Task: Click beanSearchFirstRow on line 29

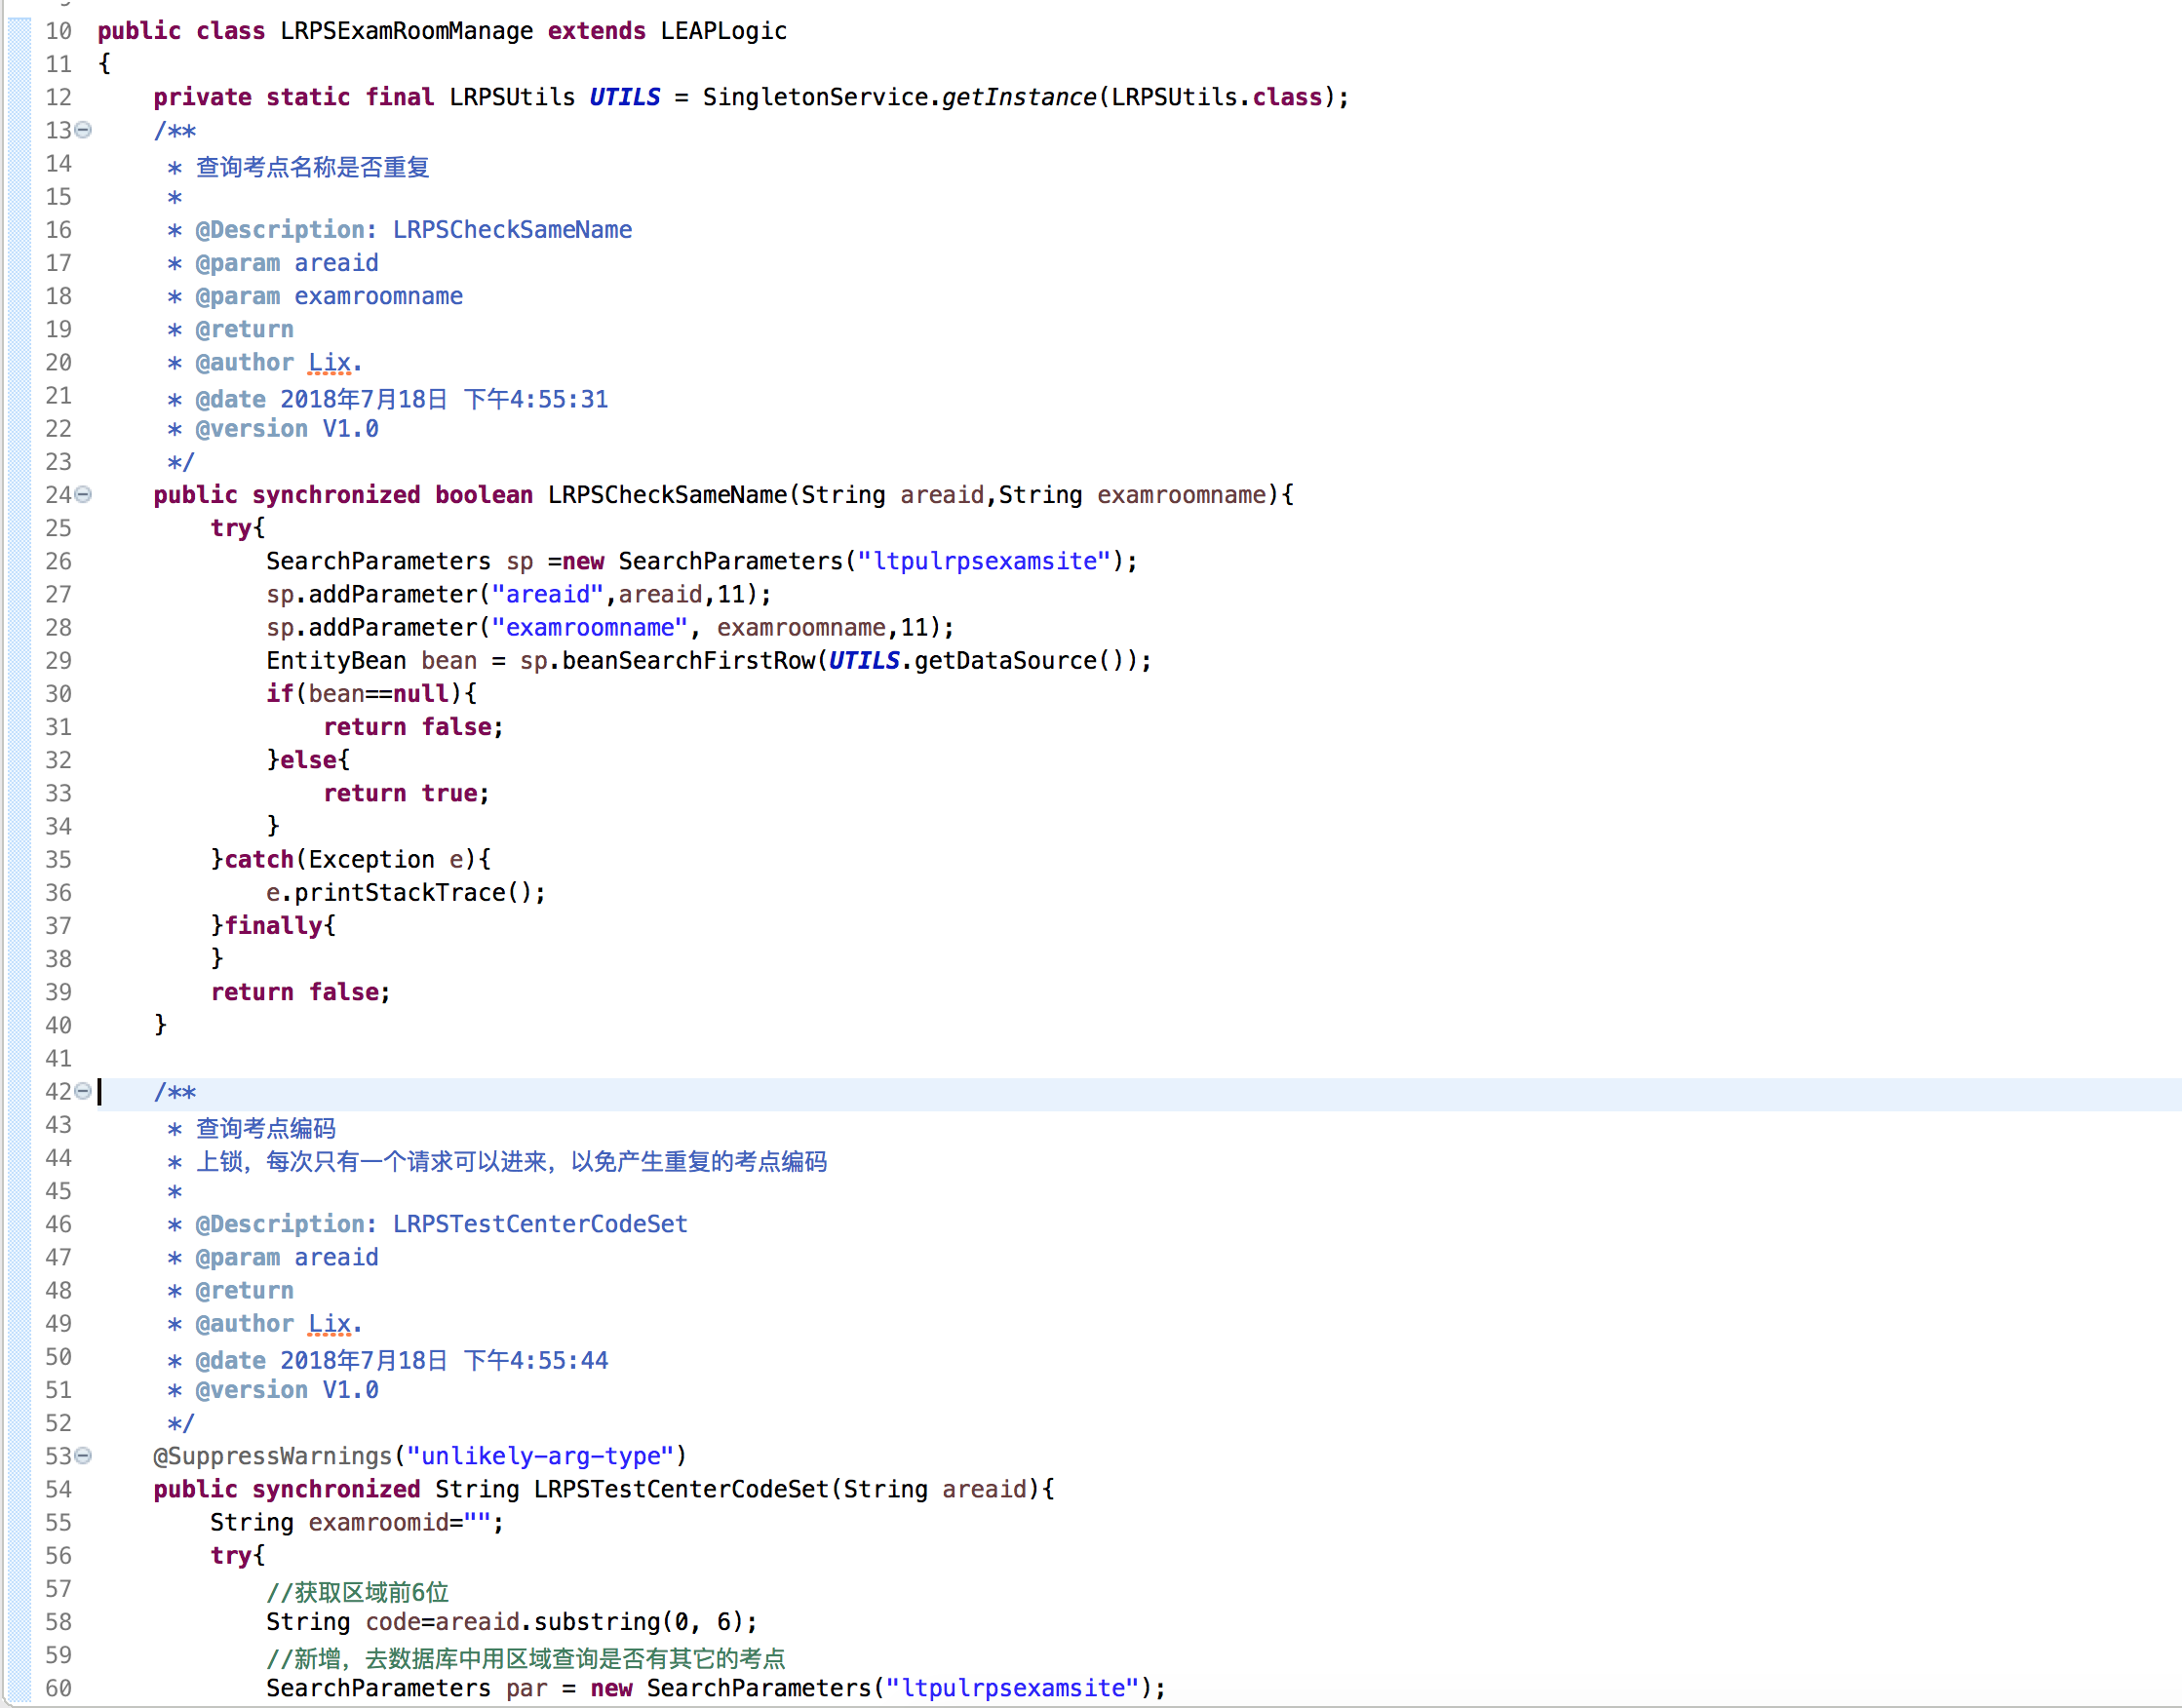Action: 689,660
